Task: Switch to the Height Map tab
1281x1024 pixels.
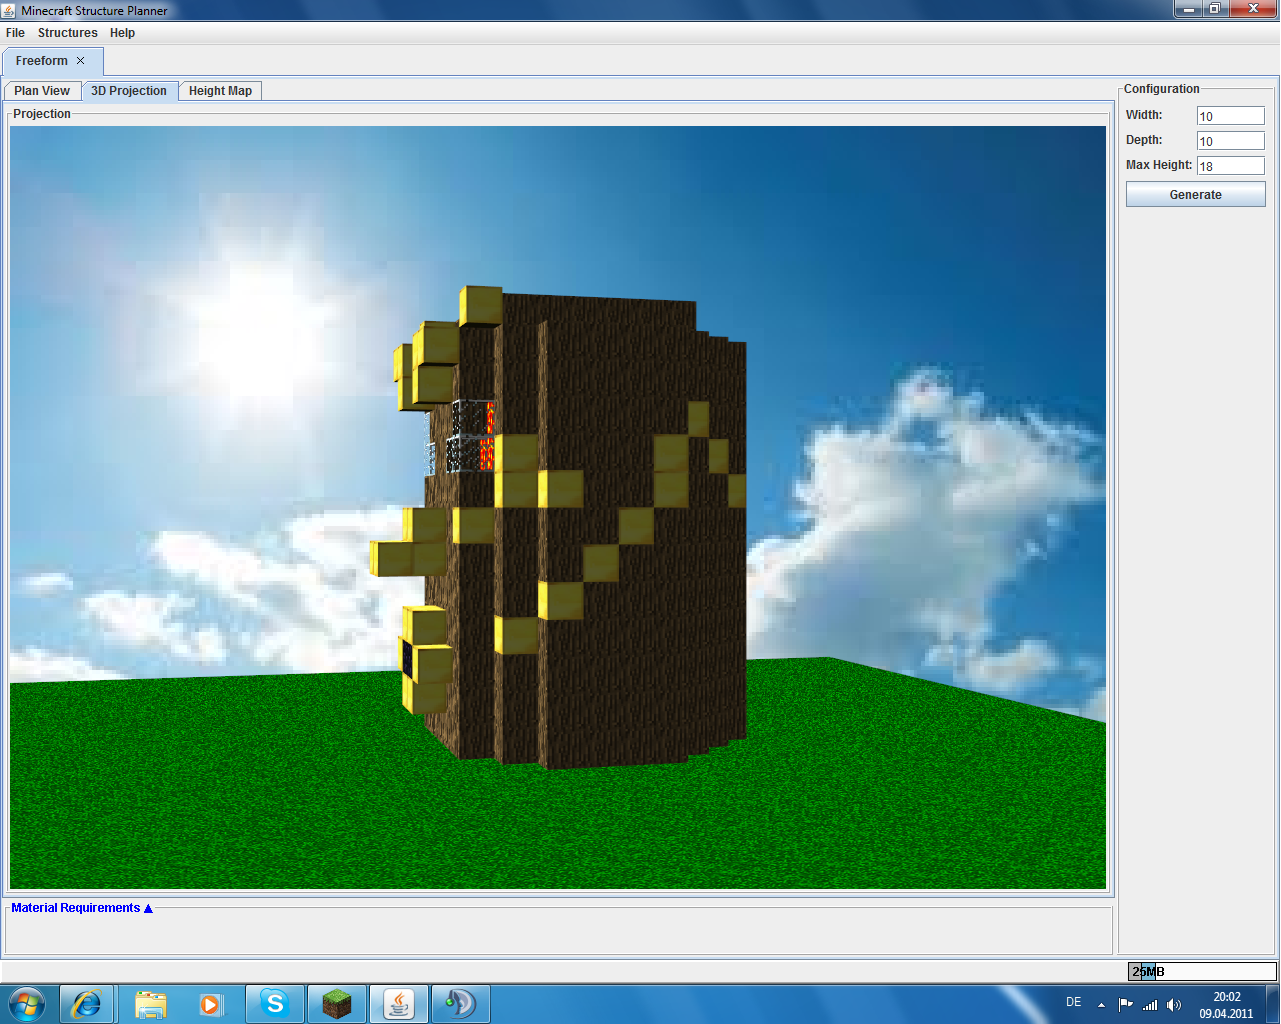Action: point(220,91)
